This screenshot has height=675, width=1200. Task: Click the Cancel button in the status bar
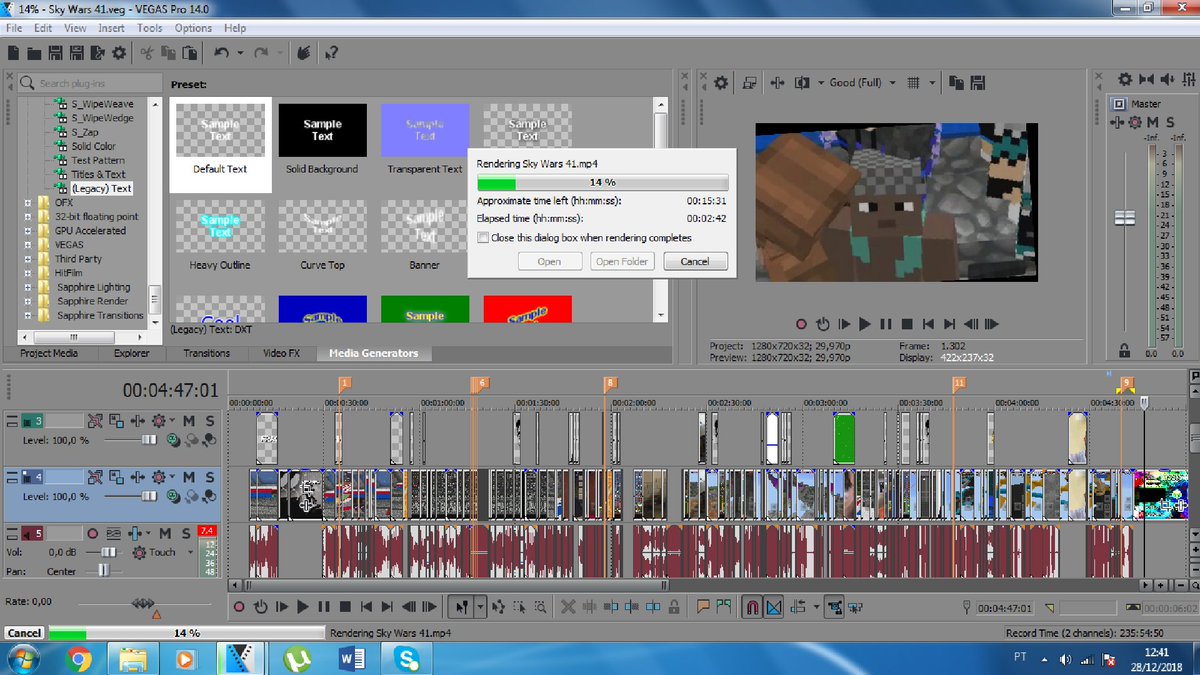coord(24,633)
